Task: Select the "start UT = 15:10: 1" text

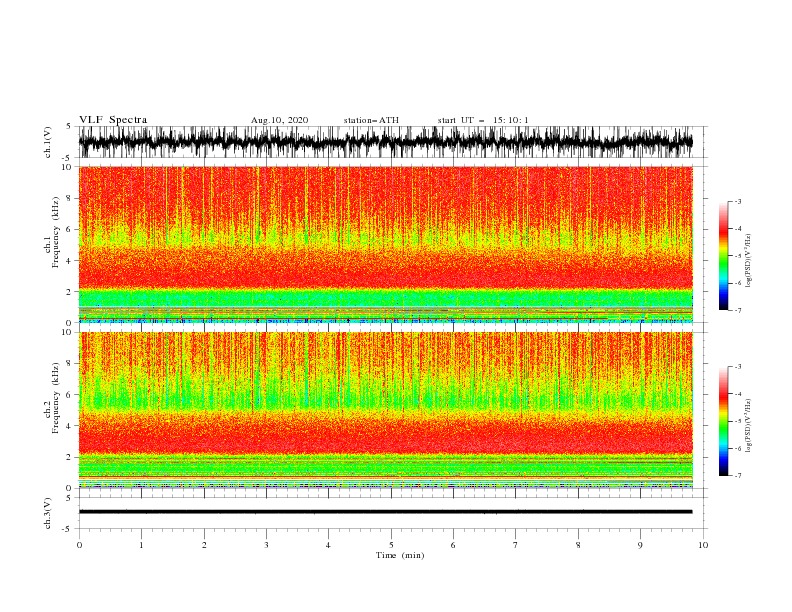Action: click(x=483, y=120)
